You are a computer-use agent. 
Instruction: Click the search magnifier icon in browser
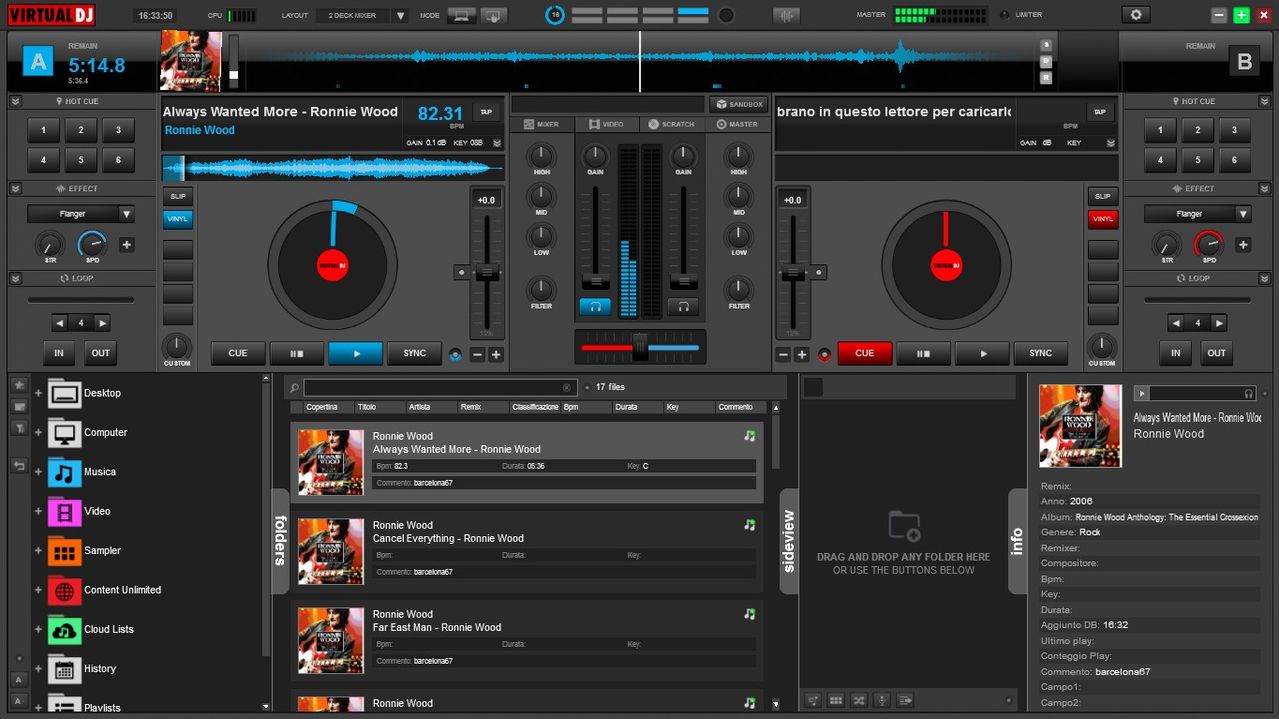(x=294, y=388)
